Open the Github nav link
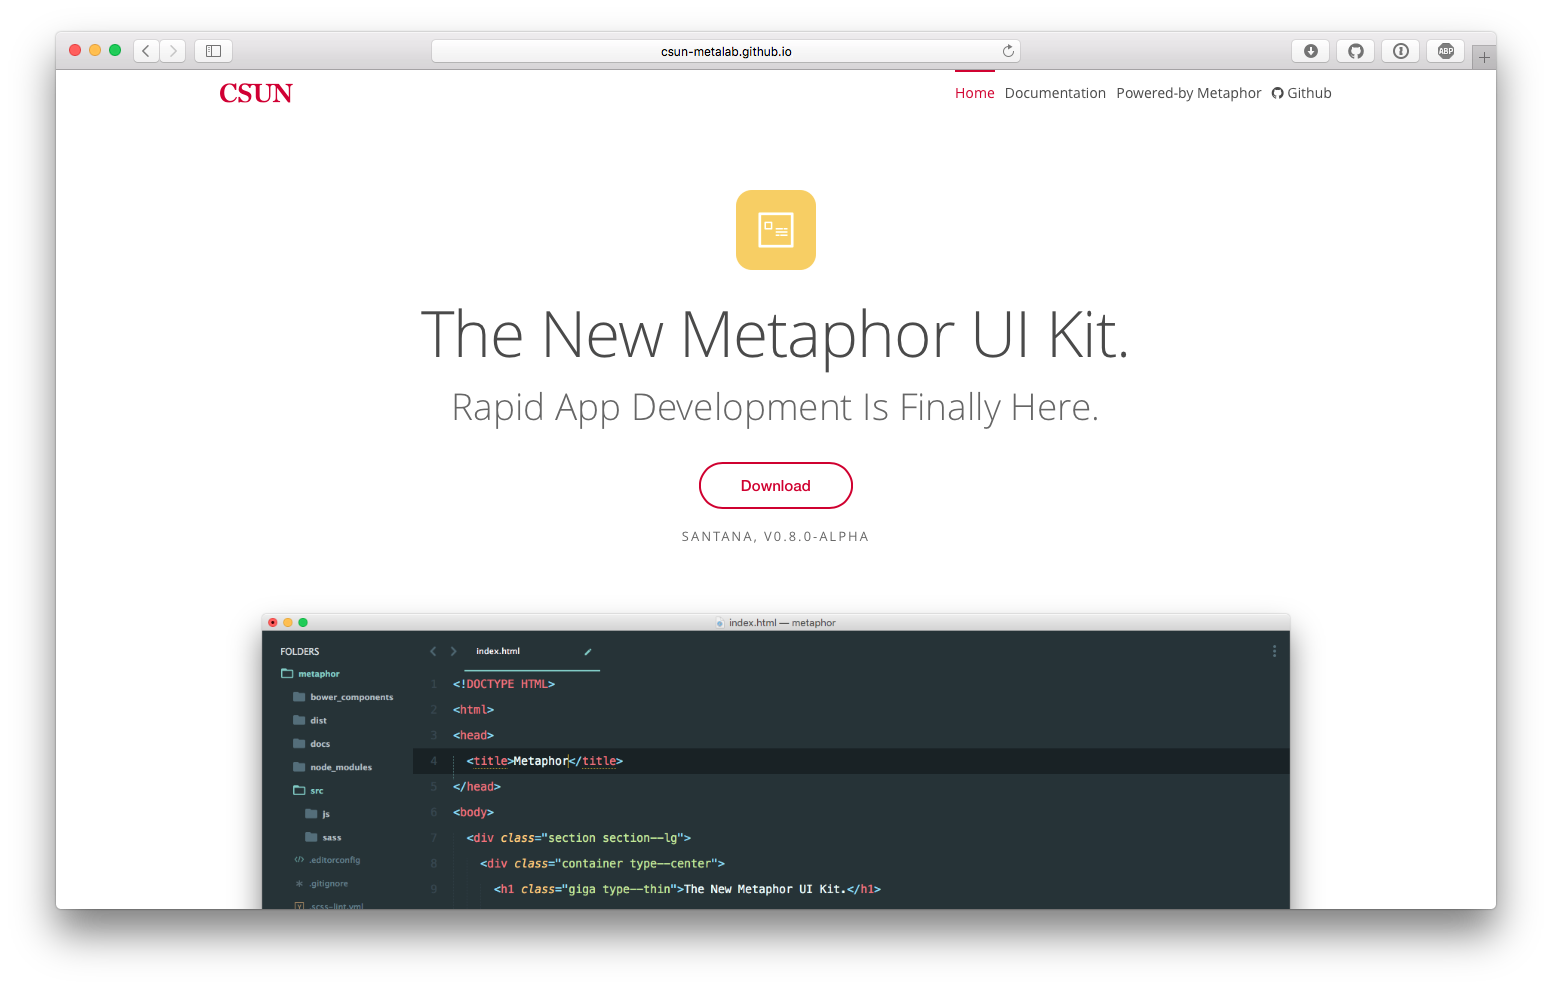The image size is (1552, 989). [1302, 93]
